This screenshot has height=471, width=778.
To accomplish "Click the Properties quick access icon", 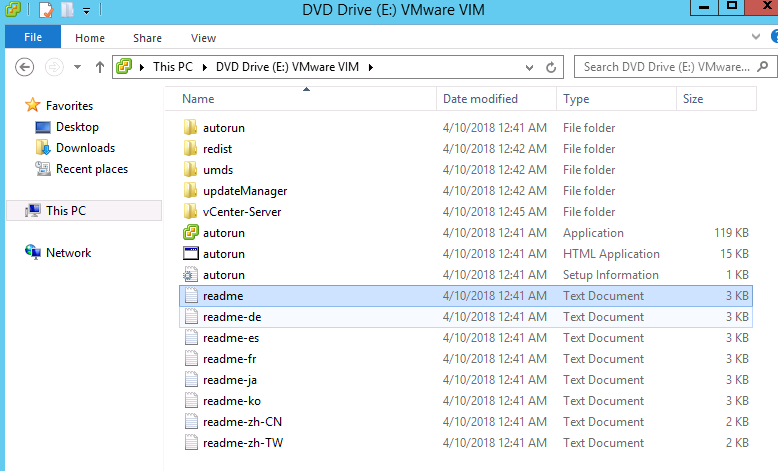I will click(x=46, y=9).
